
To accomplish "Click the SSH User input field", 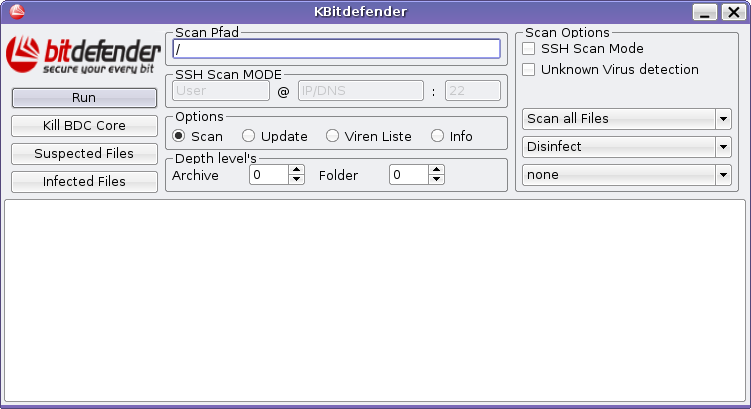I will (221, 91).
